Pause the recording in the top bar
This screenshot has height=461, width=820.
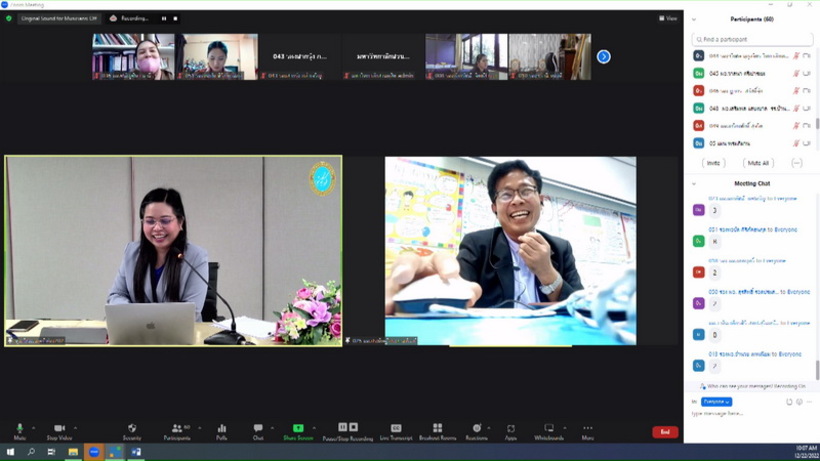click(x=164, y=18)
